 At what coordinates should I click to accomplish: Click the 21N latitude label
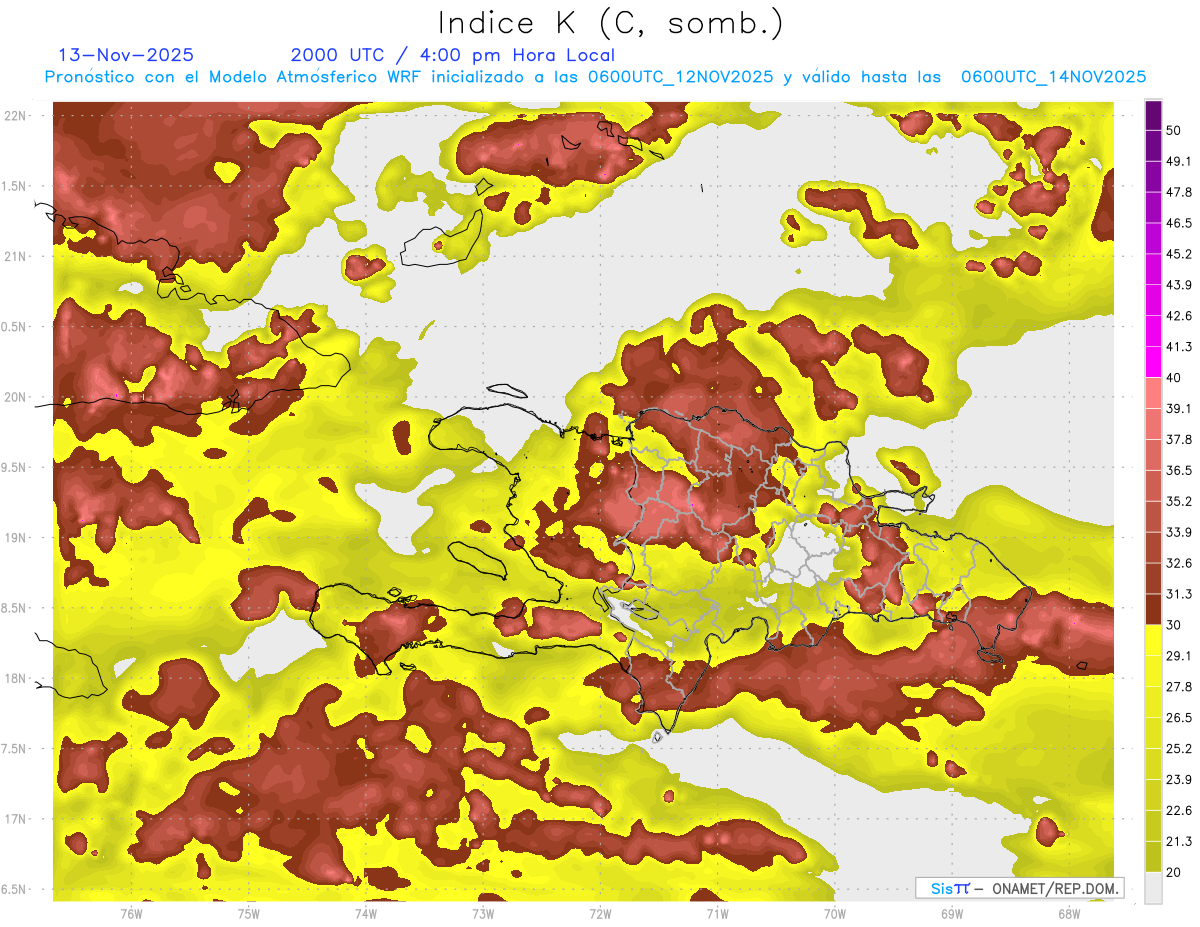click(16, 256)
